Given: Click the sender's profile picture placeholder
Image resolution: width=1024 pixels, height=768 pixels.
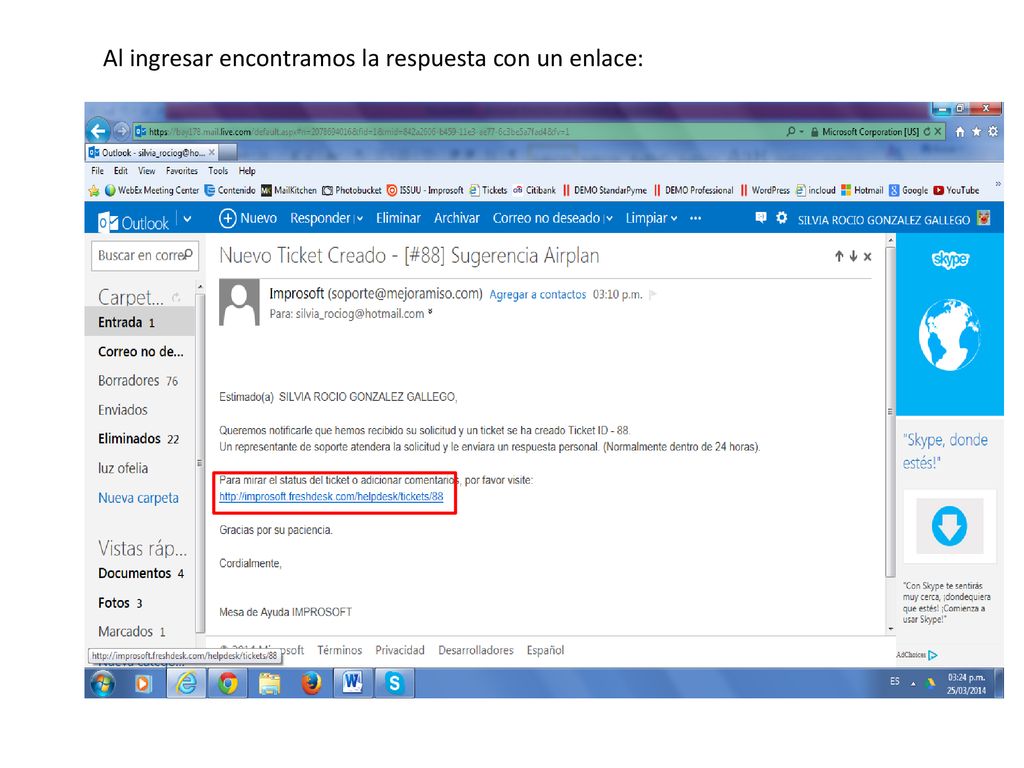Looking at the screenshot, I should 239,302.
